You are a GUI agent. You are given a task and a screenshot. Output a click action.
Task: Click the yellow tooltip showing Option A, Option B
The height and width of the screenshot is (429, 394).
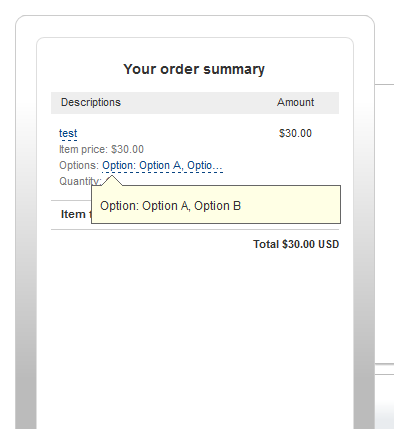pos(216,204)
